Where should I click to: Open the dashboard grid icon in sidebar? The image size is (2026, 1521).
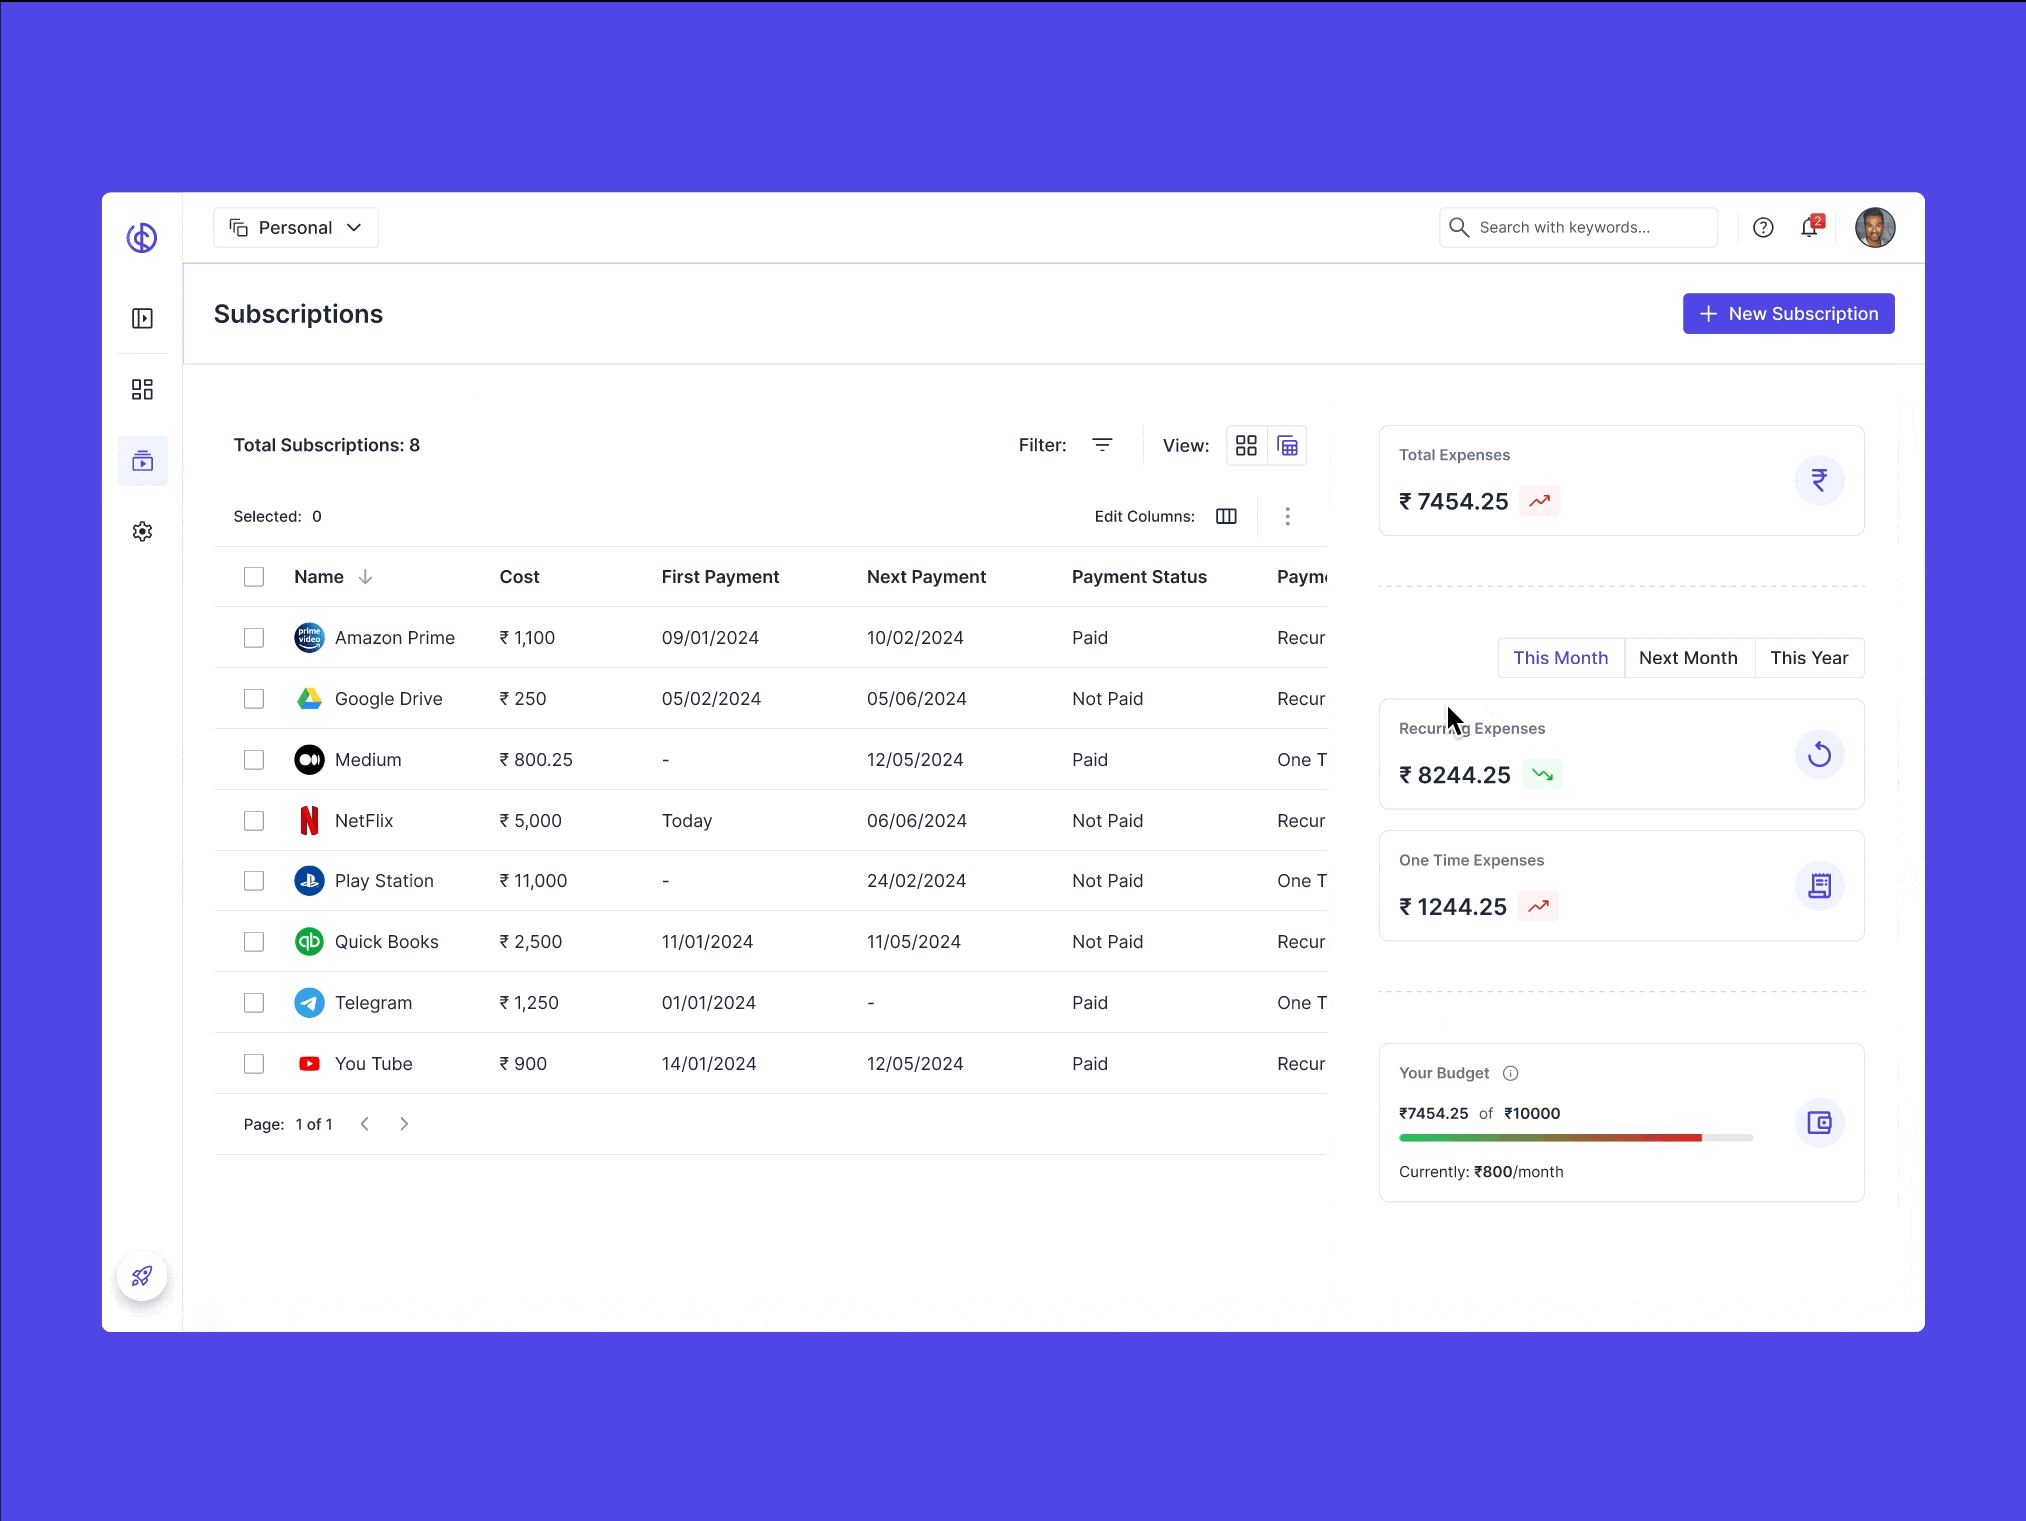coord(143,389)
